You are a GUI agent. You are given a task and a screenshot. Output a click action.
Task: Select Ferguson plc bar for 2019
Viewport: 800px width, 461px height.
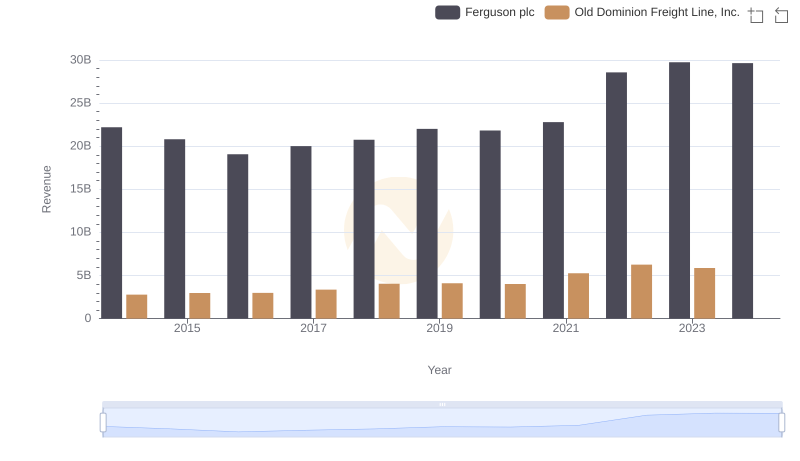[x=427, y=224]
